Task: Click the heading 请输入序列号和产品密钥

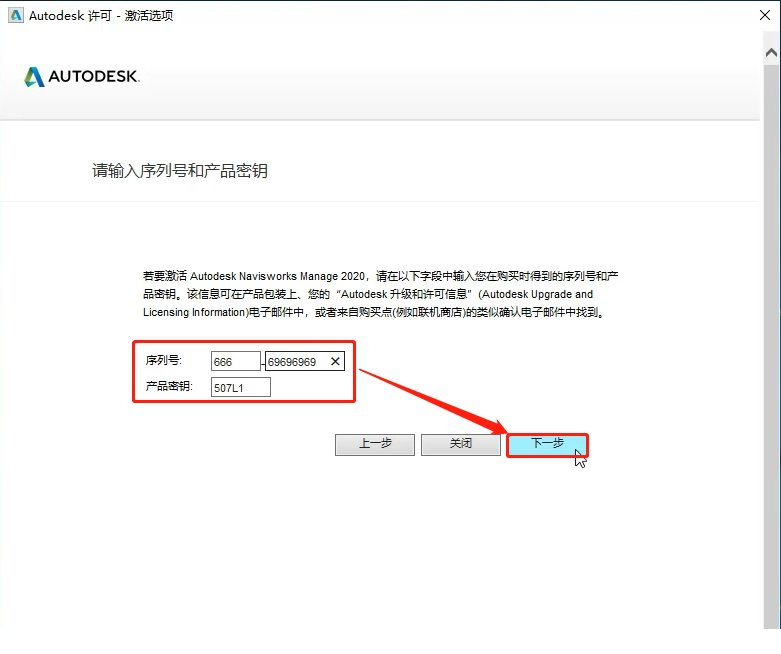Action: (180, 171)
